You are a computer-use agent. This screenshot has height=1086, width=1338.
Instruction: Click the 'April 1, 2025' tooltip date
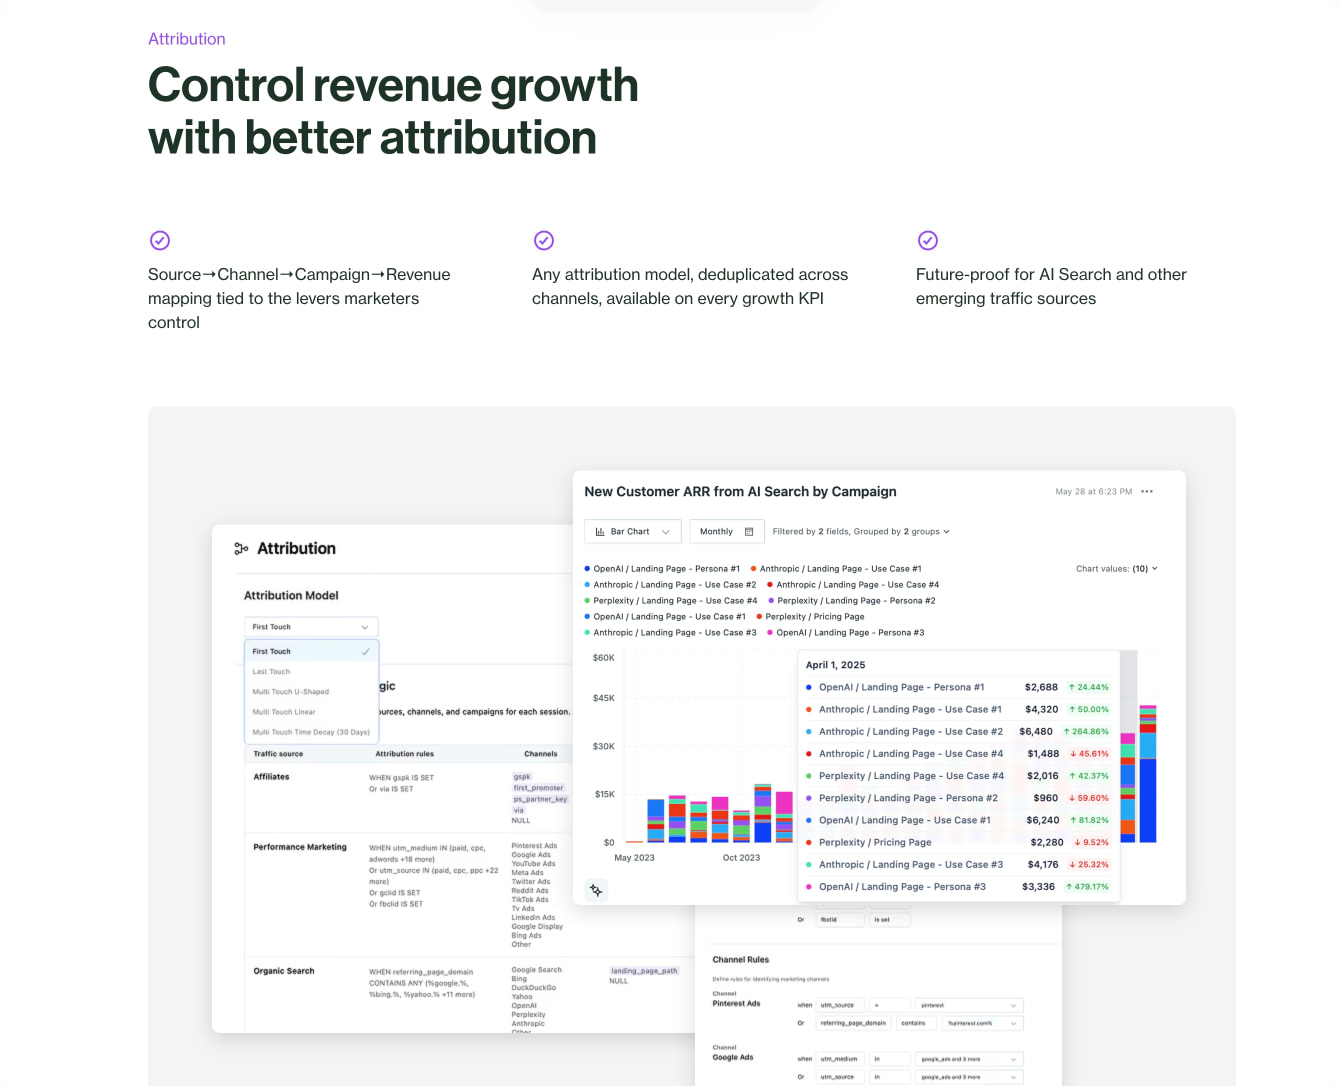(836, 665)
